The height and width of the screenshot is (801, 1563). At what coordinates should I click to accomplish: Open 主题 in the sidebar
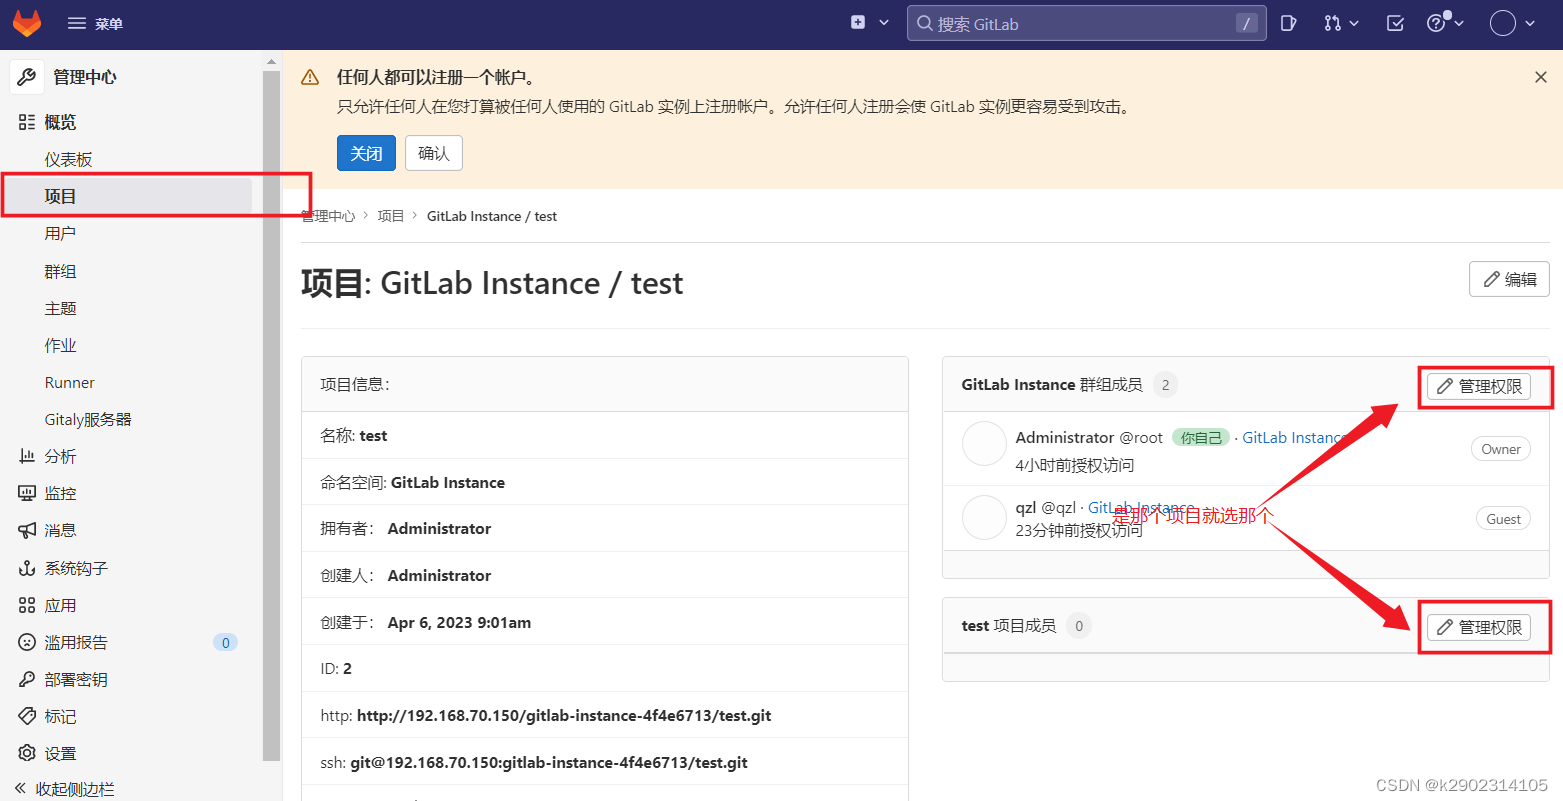coord(60,308)
